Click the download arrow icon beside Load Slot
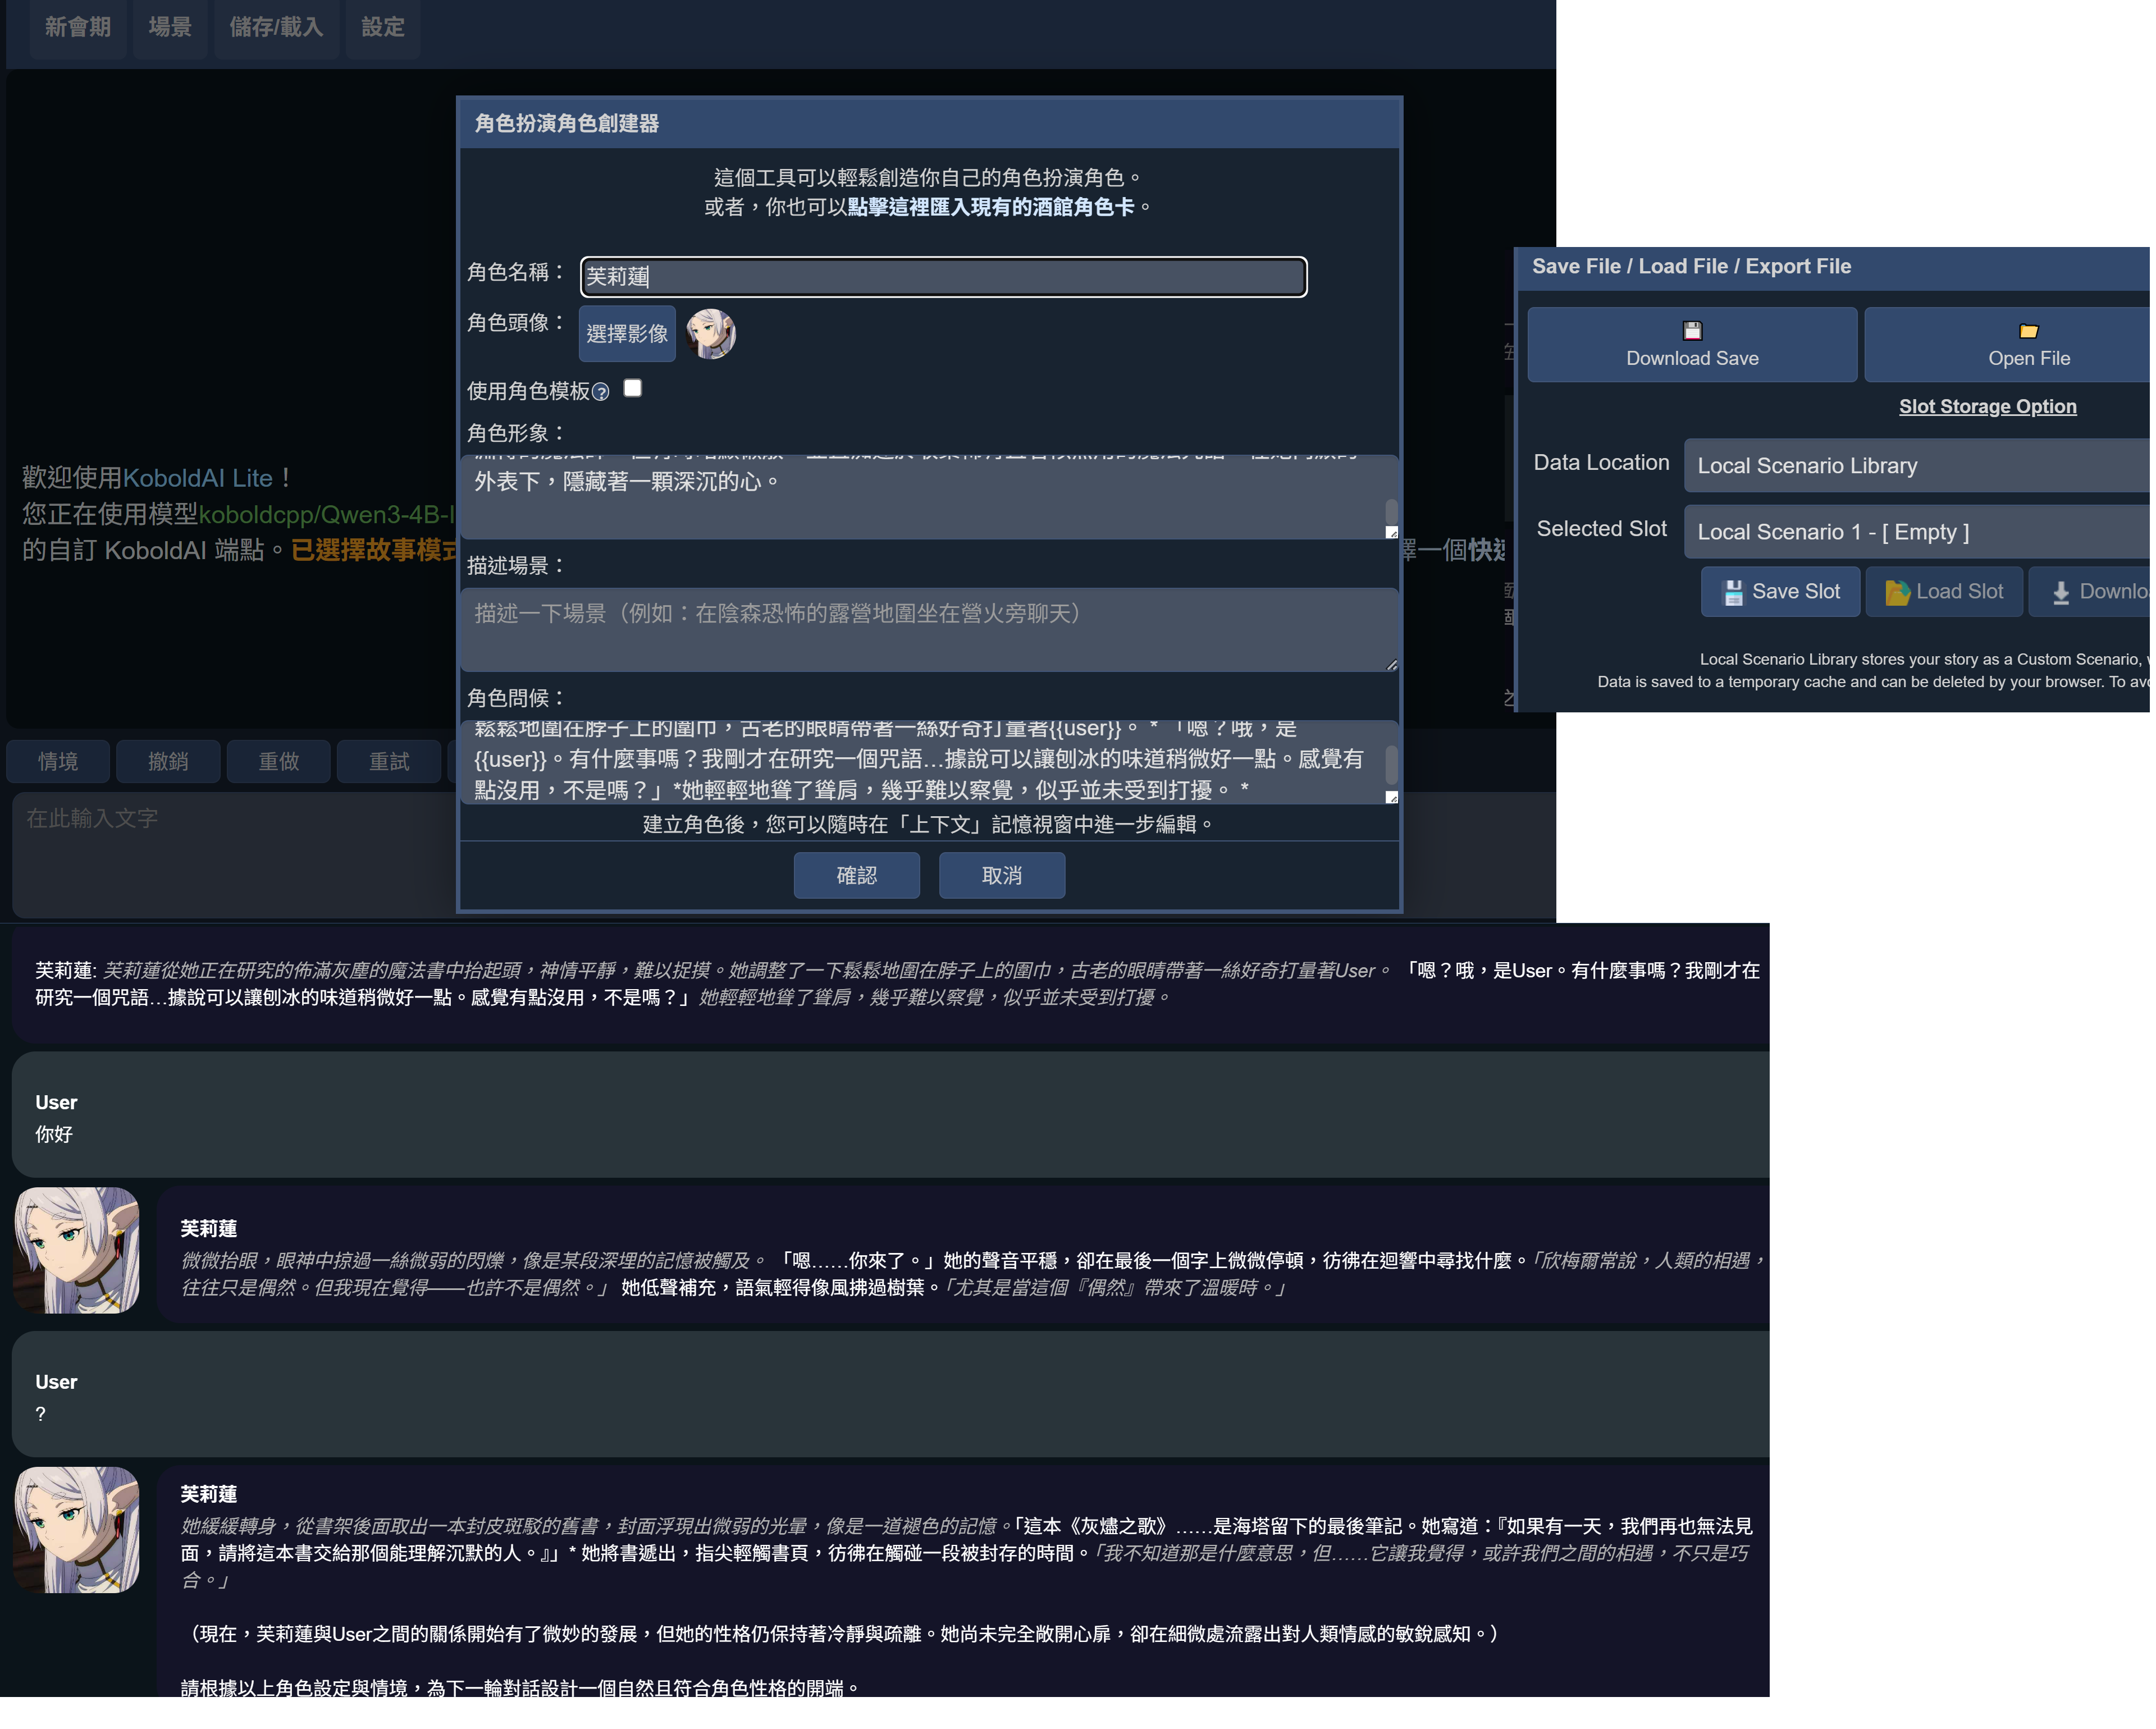Screen dimensions: 2156x1729 point(2060,592)
